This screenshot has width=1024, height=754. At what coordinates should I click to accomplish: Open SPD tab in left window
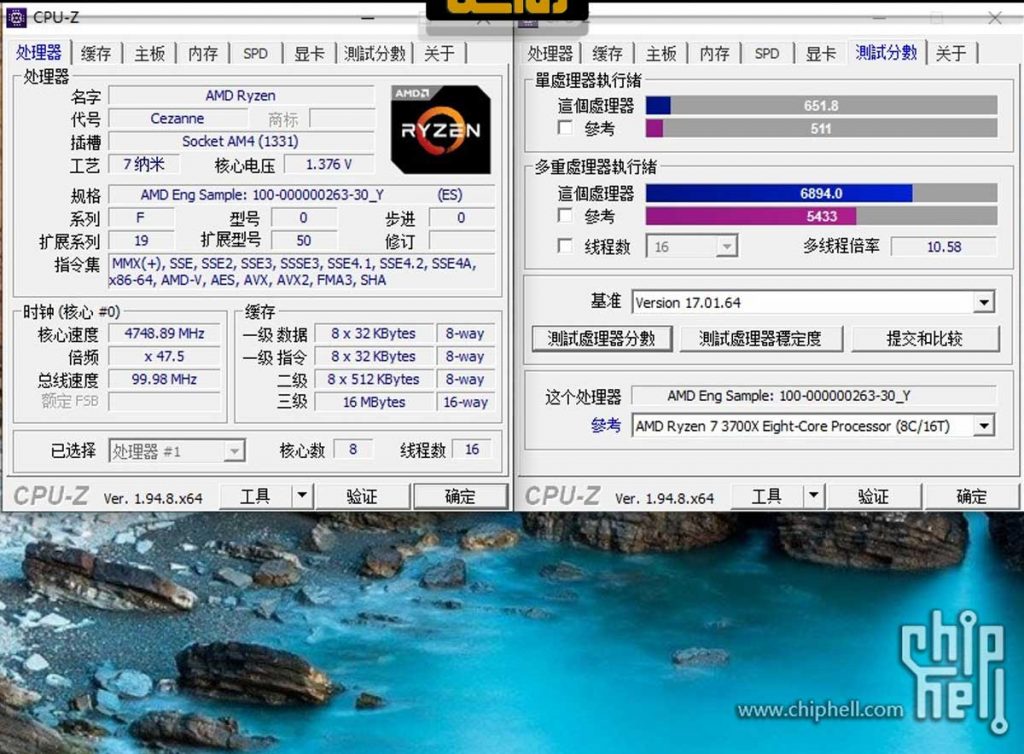255,54
